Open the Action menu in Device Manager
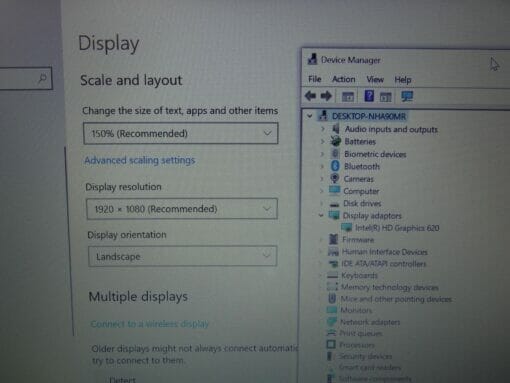510x383 pixels. (344, 79)
